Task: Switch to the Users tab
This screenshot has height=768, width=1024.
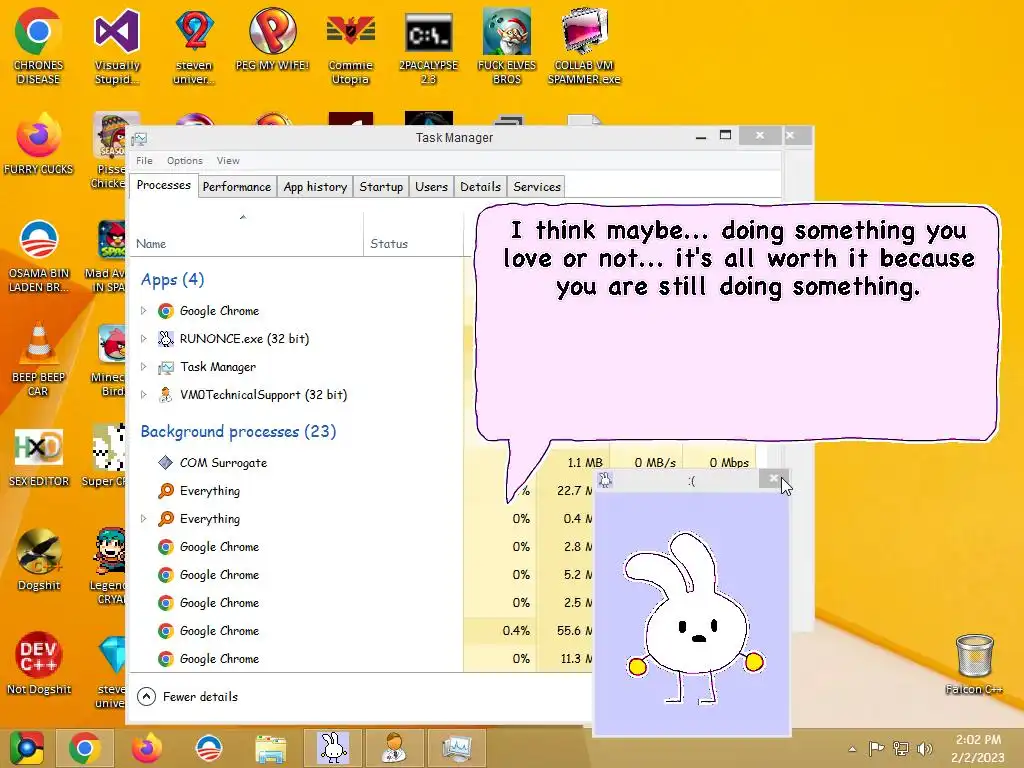Action: point(431,187)
